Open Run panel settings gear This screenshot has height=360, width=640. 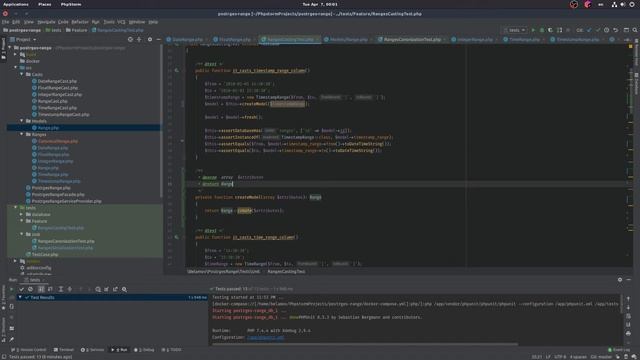[x=620, y=280]
